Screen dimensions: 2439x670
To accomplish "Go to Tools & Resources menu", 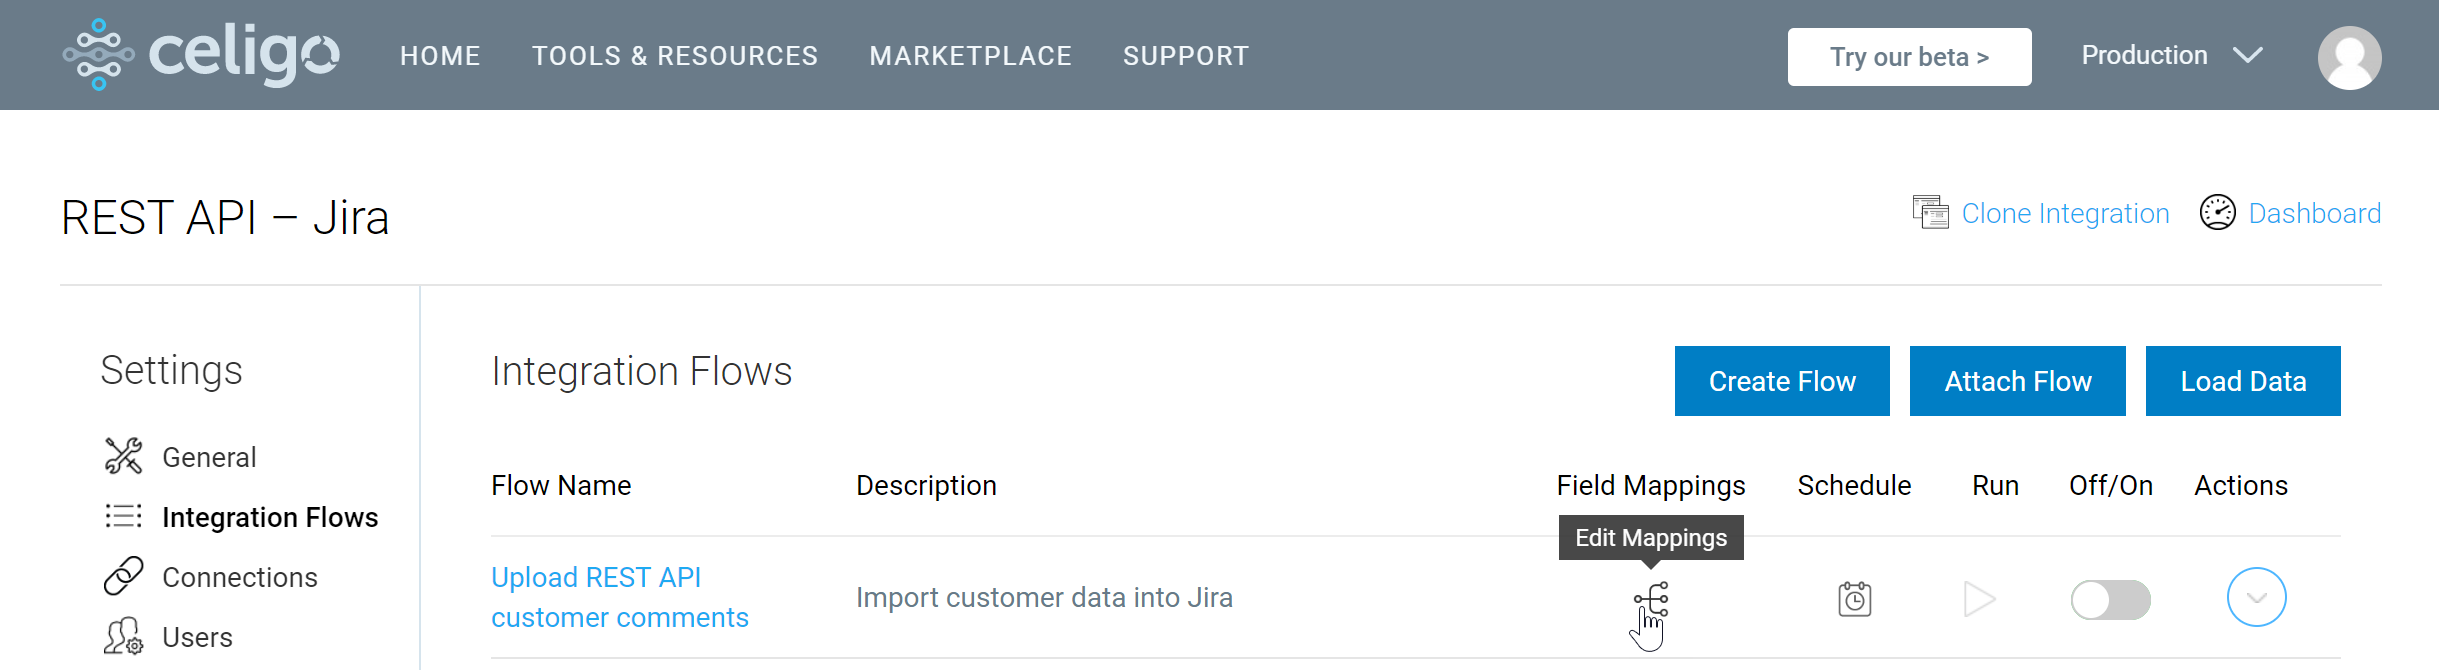I will 675,56.
